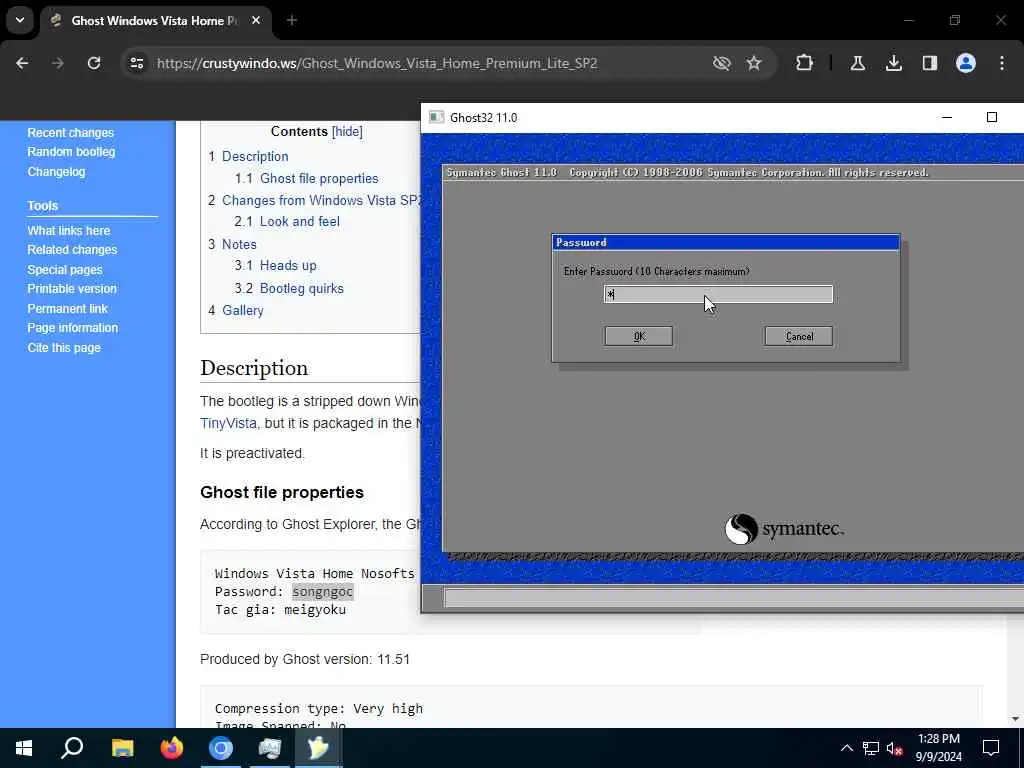Click the muted volume tray icon

pos(895,748)
